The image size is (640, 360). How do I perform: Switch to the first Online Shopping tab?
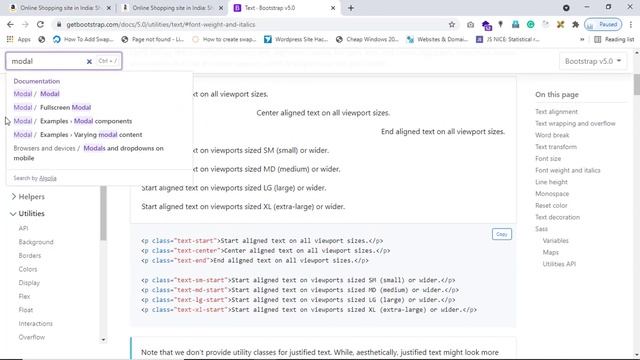[60, 8]
